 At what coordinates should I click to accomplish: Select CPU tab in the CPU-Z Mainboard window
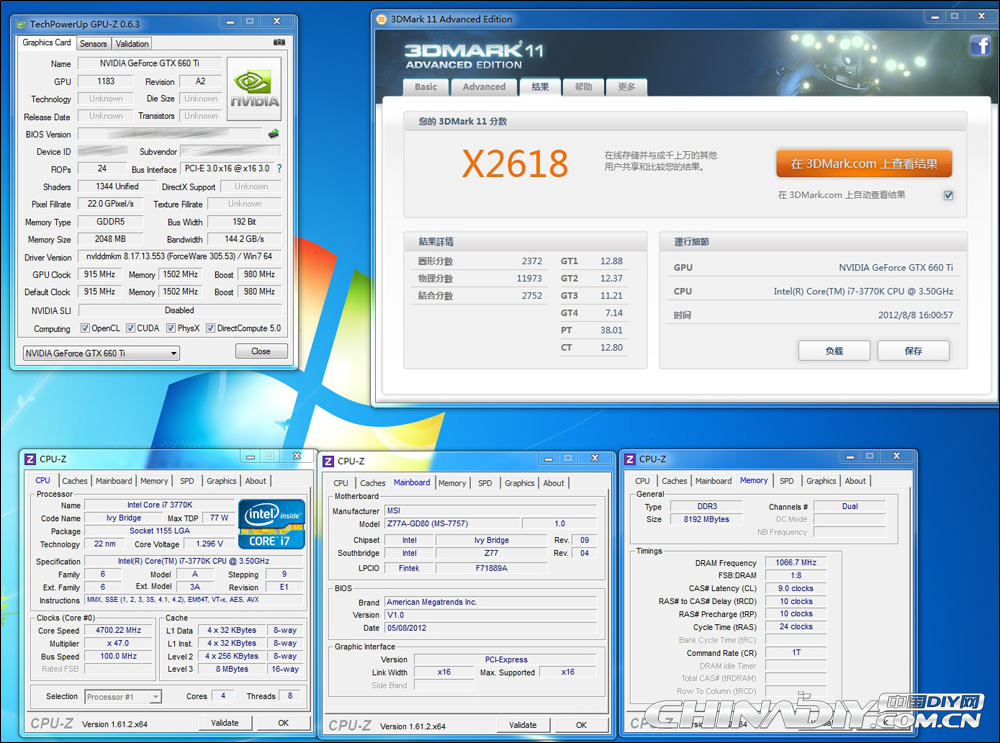pyautogui.click(x=341, y=483)
